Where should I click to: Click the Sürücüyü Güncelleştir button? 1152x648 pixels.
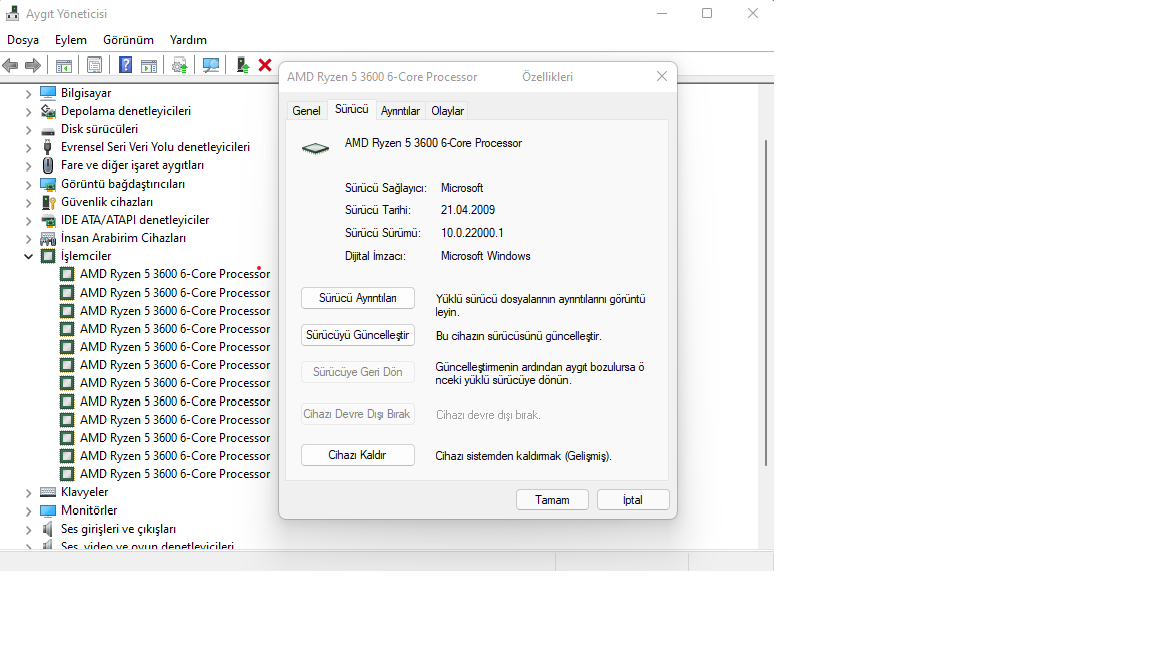pyautogui.click(x=358, y=335)
